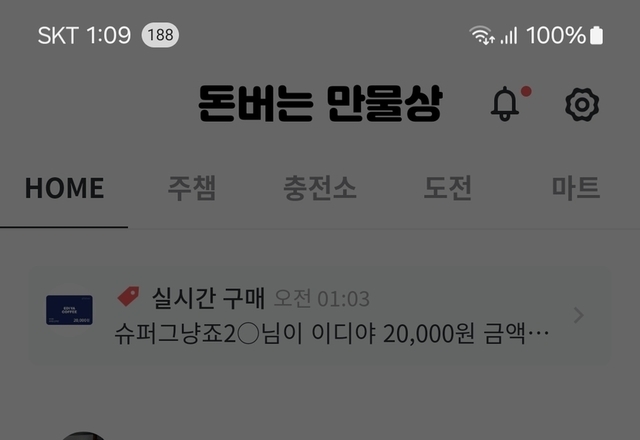
Task: Tap the red price tag icon
Action: tap(129, 296)
